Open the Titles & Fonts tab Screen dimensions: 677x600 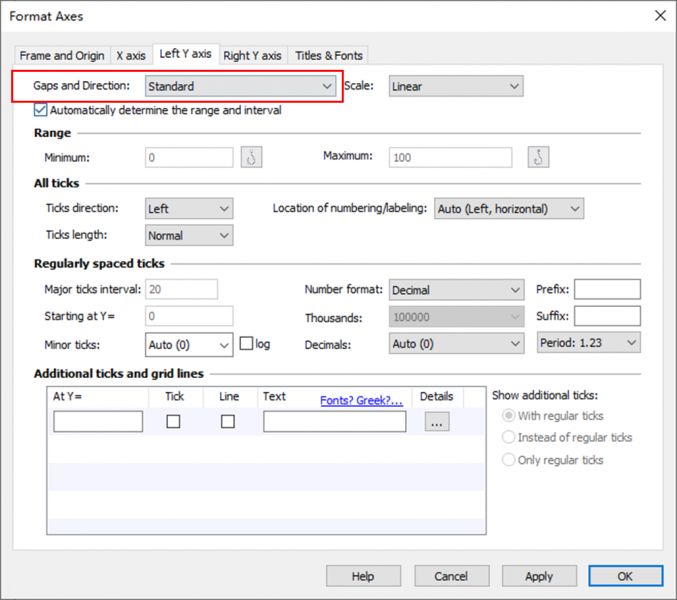(x=328, y=55)
